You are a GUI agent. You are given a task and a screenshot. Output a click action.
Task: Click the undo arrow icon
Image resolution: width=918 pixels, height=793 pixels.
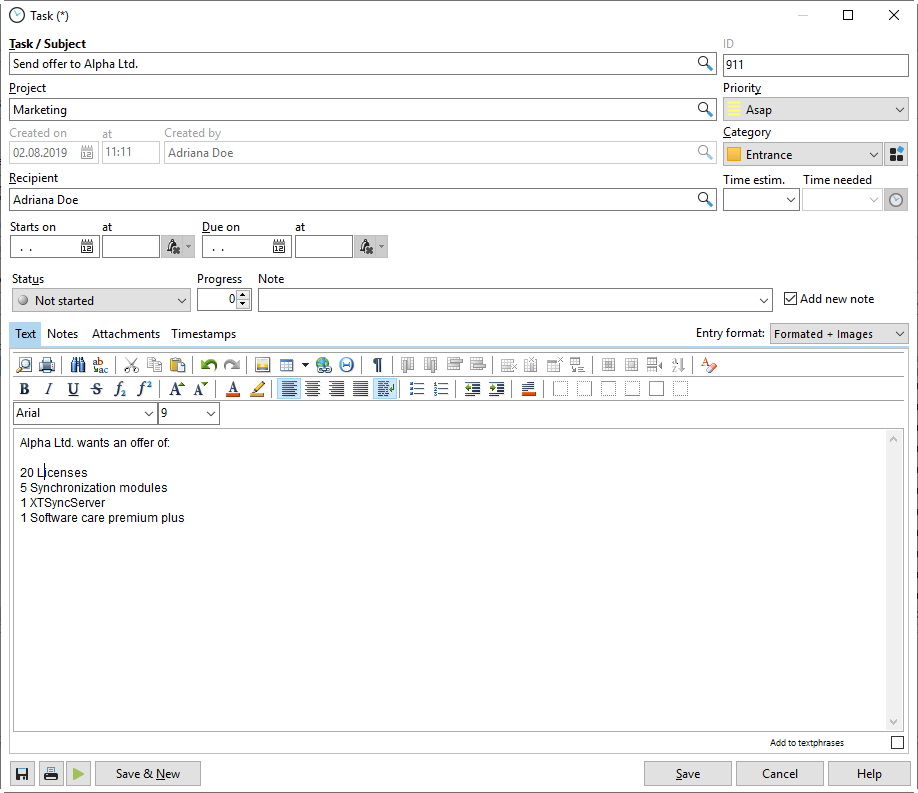(x=208, y=365)
